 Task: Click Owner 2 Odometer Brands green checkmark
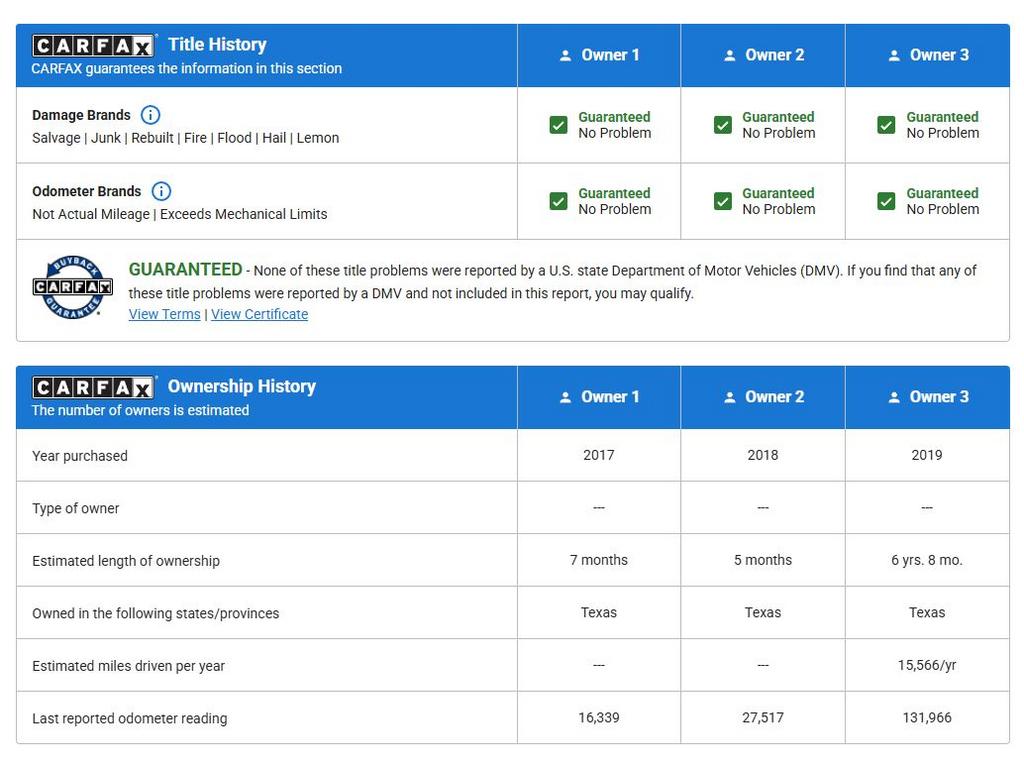coord(723,201)
